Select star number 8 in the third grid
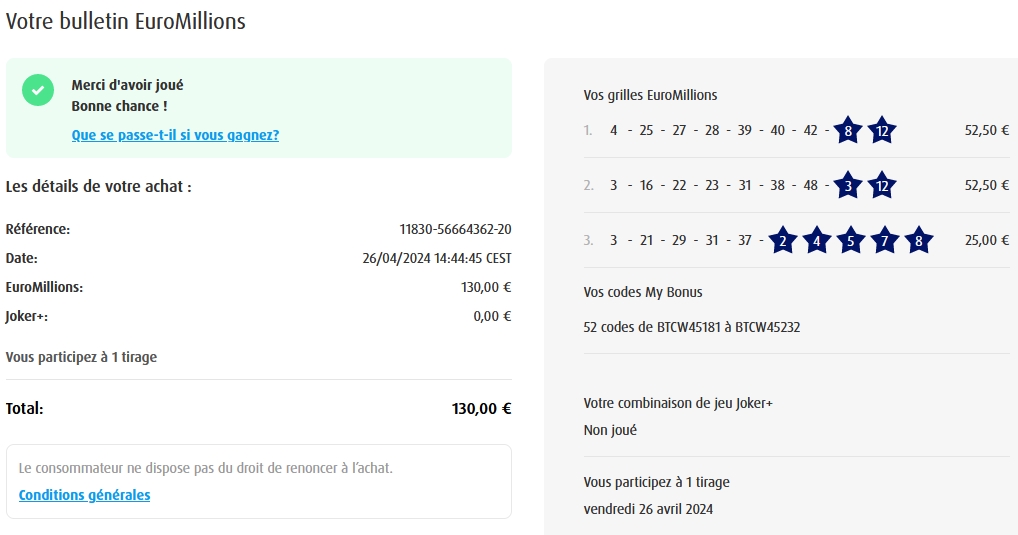The image size is (1018, 535). (918, 240)
